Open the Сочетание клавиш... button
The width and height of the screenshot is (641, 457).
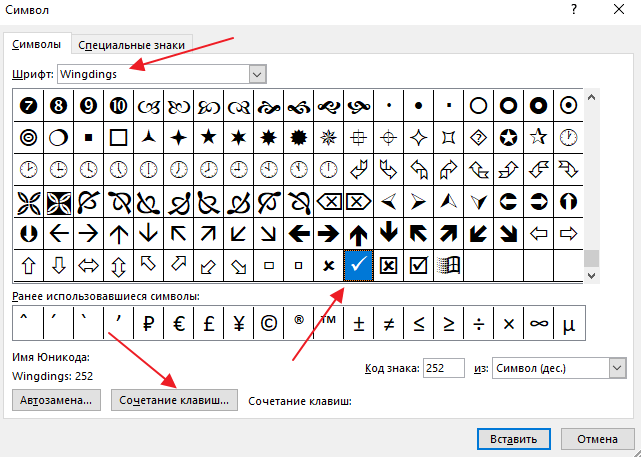coord(174,400)
